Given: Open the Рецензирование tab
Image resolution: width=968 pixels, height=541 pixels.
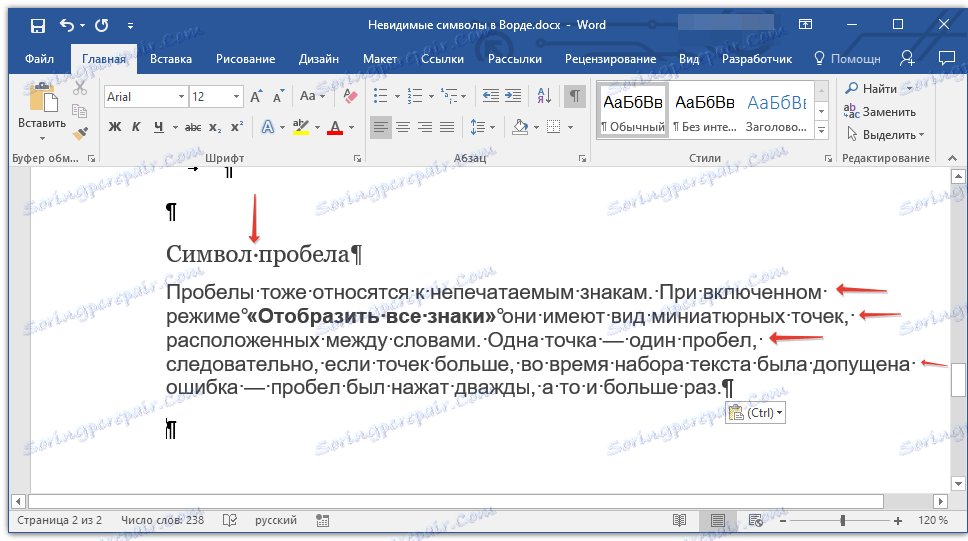Looking at the screenshot, I should pos(610,59).
